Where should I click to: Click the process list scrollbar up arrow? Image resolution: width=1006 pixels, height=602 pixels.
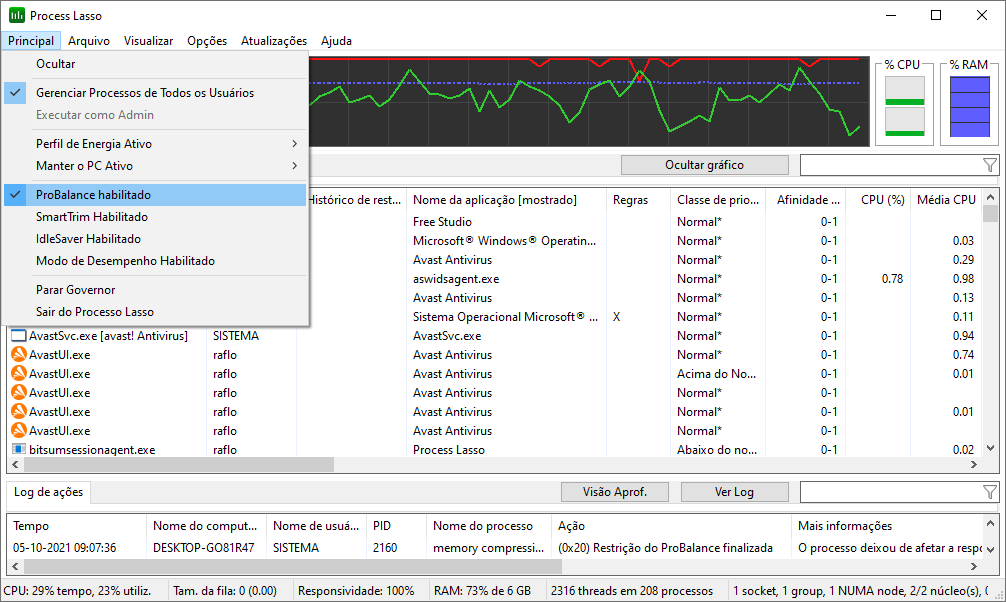click(990, 197)
